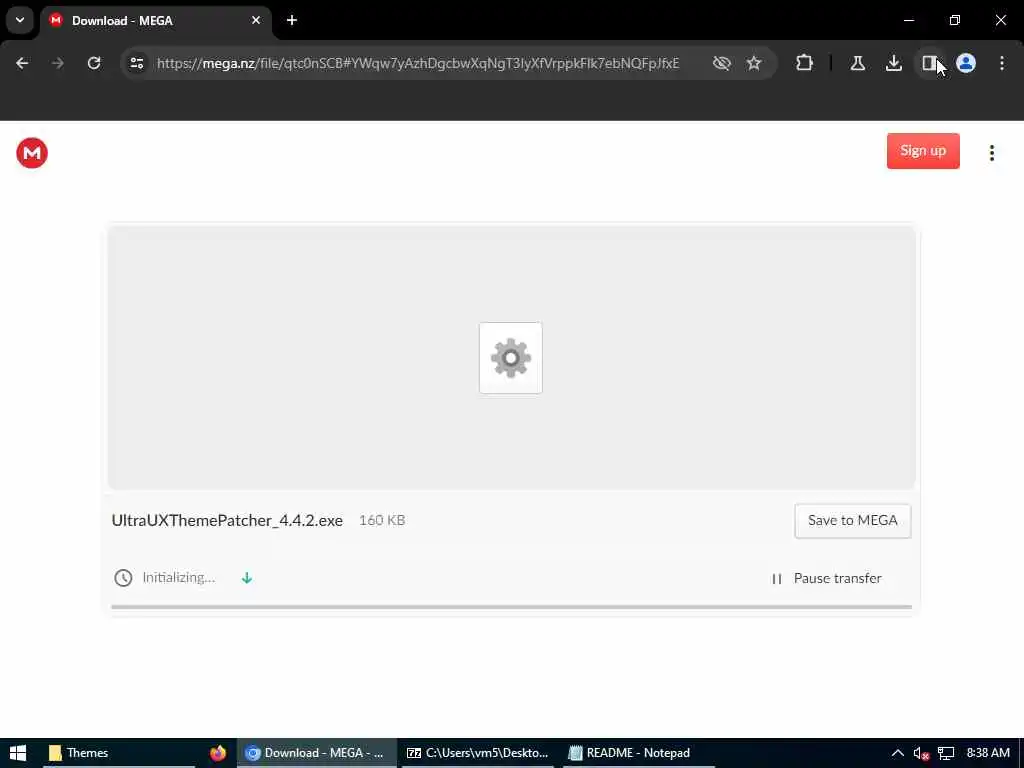The width and height of the screenshot is (1024, 768).
Task: View site information for mega.nz
Action: coord(136,63)
